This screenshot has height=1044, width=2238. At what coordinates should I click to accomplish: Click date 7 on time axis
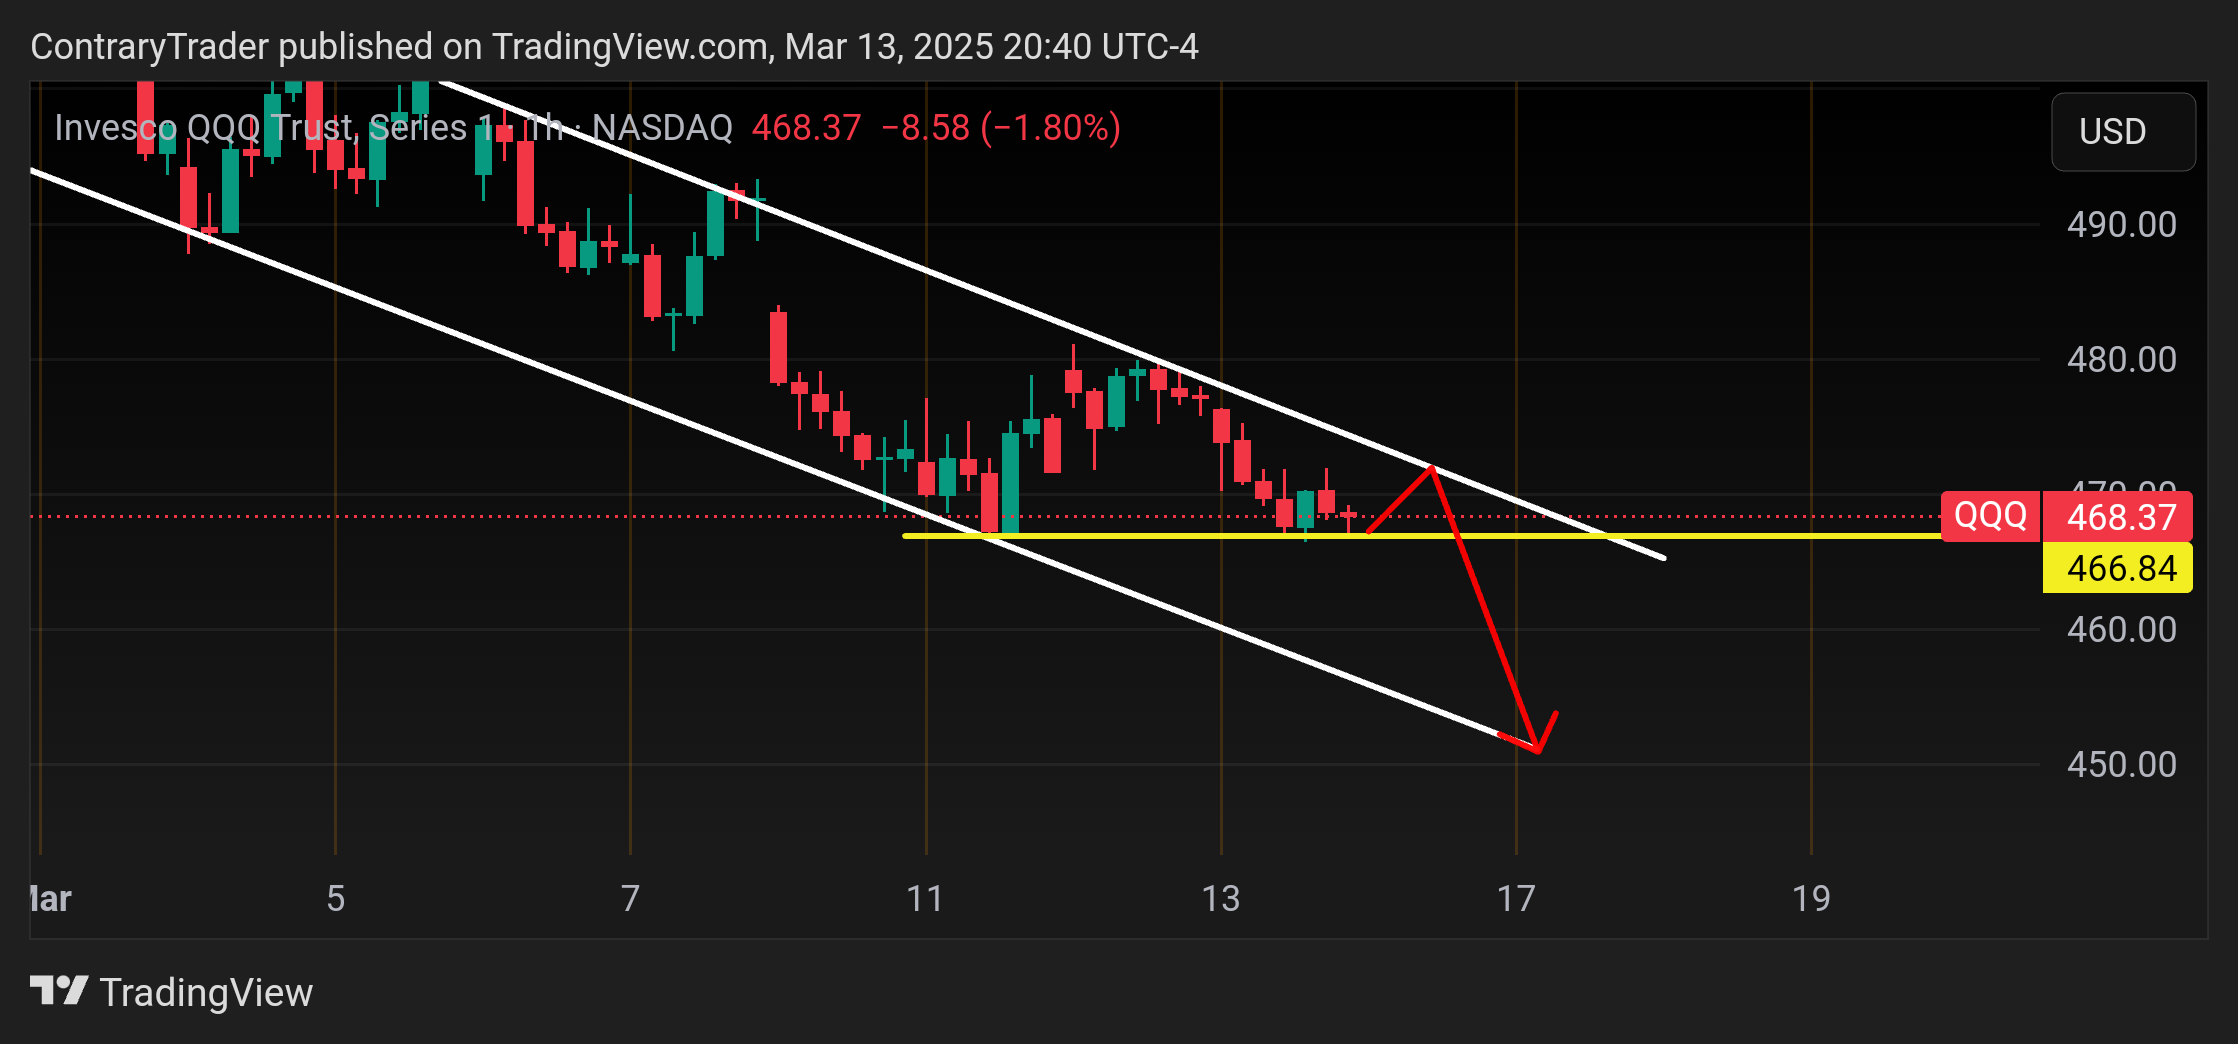tap(630, 898)
